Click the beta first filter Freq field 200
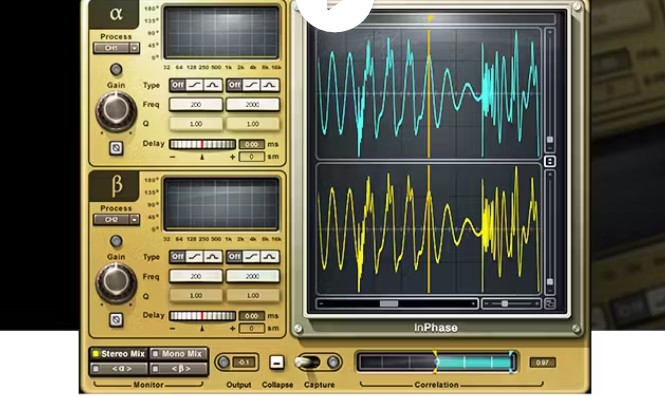The width and height of the screenshot is (665, 397). click(x=196, y=276)
